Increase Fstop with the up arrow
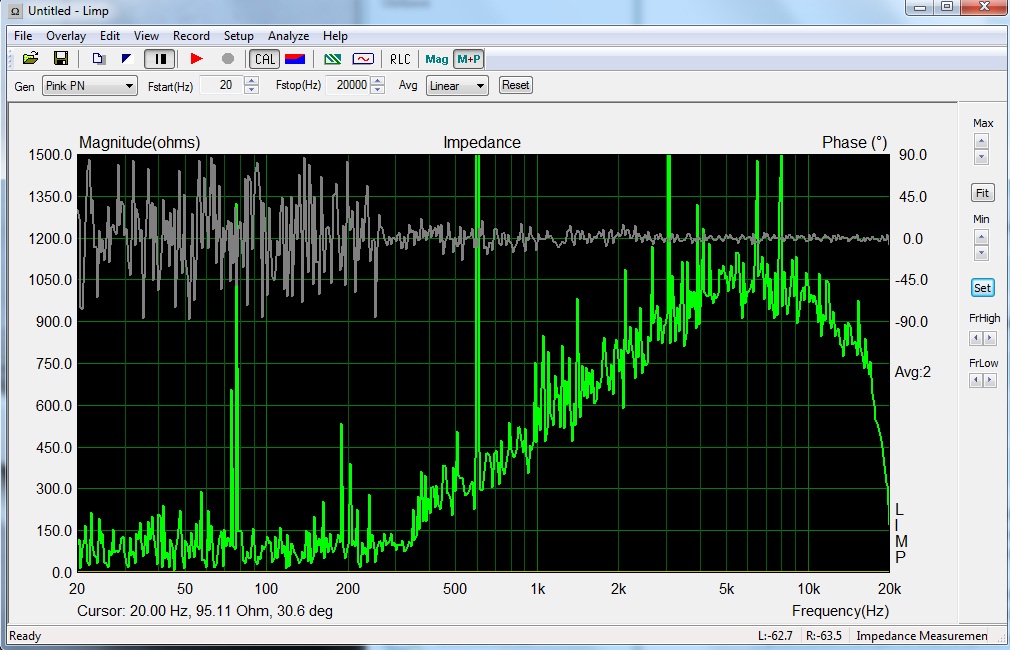 [x=378, y=81]
